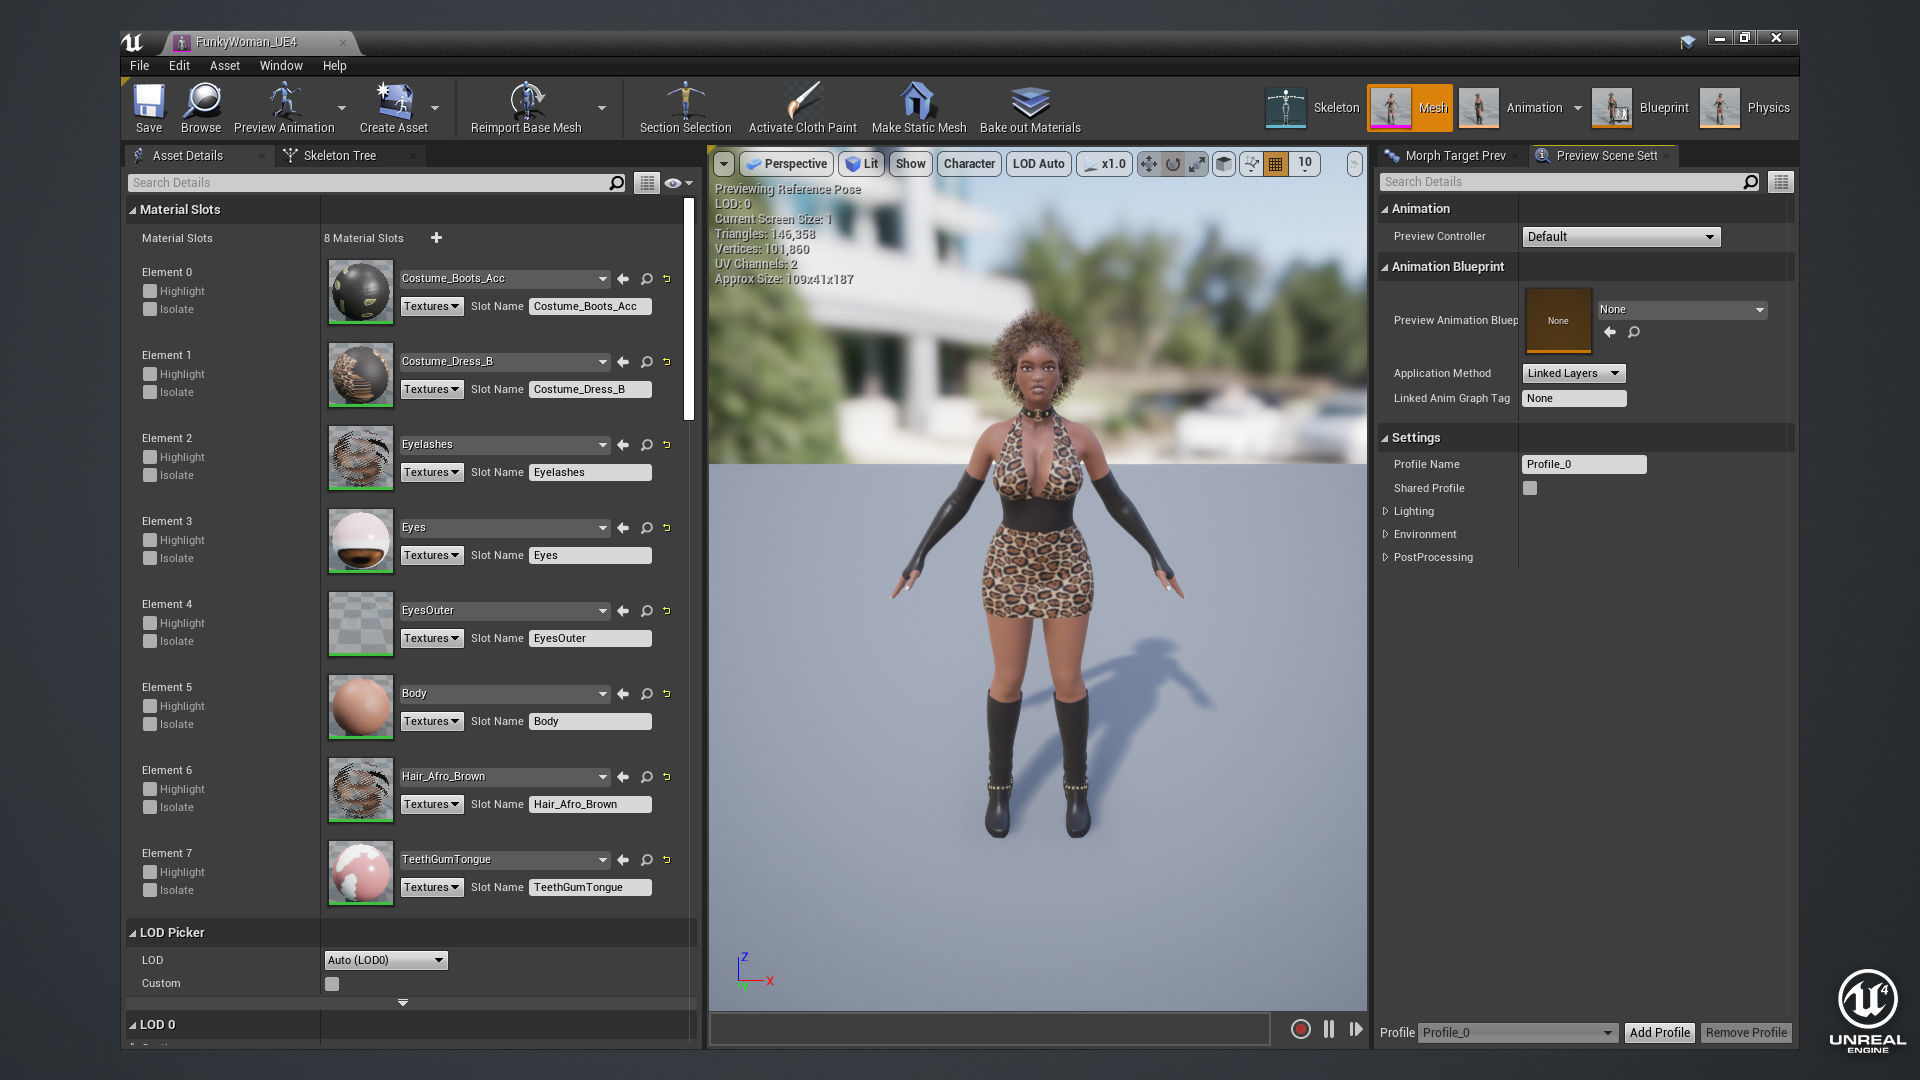Reset Body material to default
This screenshot has width=1920, height=1080.
tap(667, 694)
